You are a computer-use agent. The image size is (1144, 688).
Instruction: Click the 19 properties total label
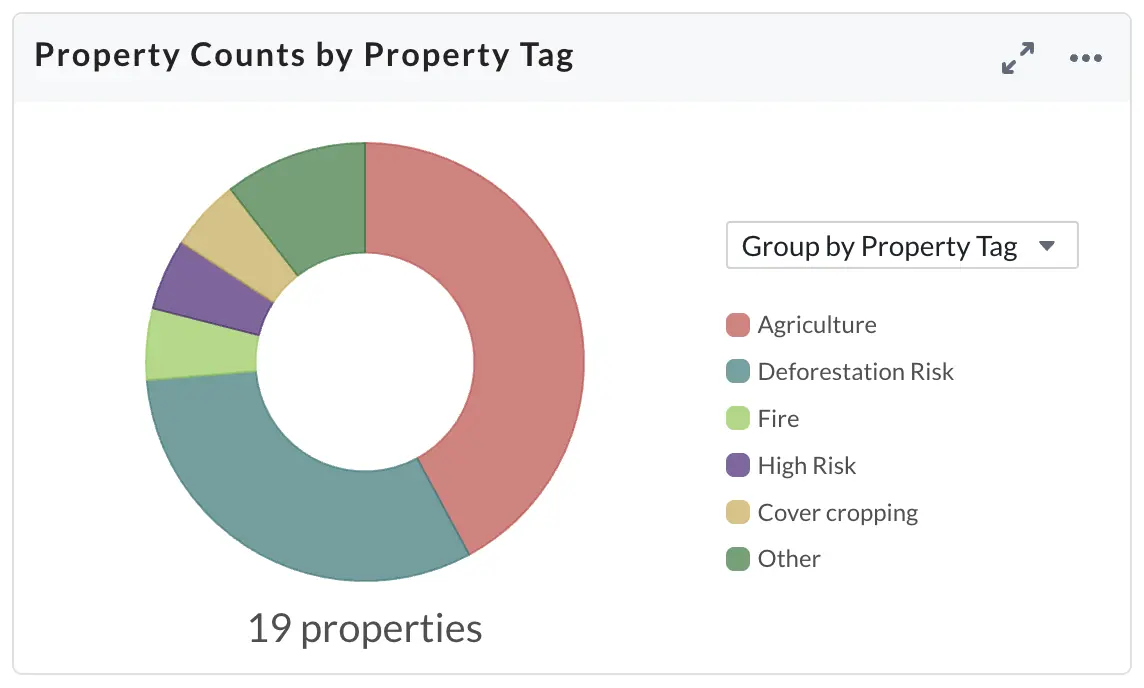point(365,628)
